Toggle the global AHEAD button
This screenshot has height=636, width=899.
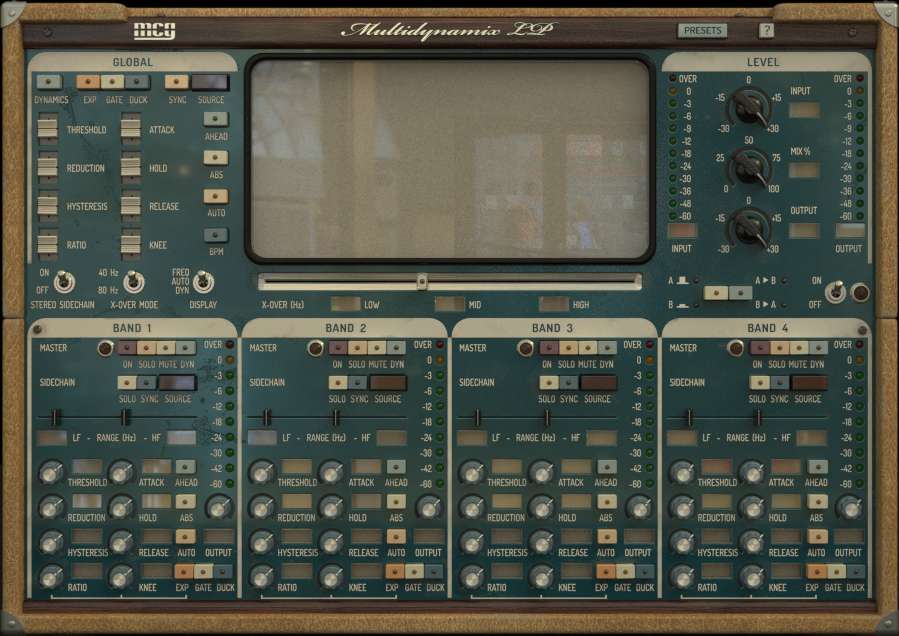[216, 119]
